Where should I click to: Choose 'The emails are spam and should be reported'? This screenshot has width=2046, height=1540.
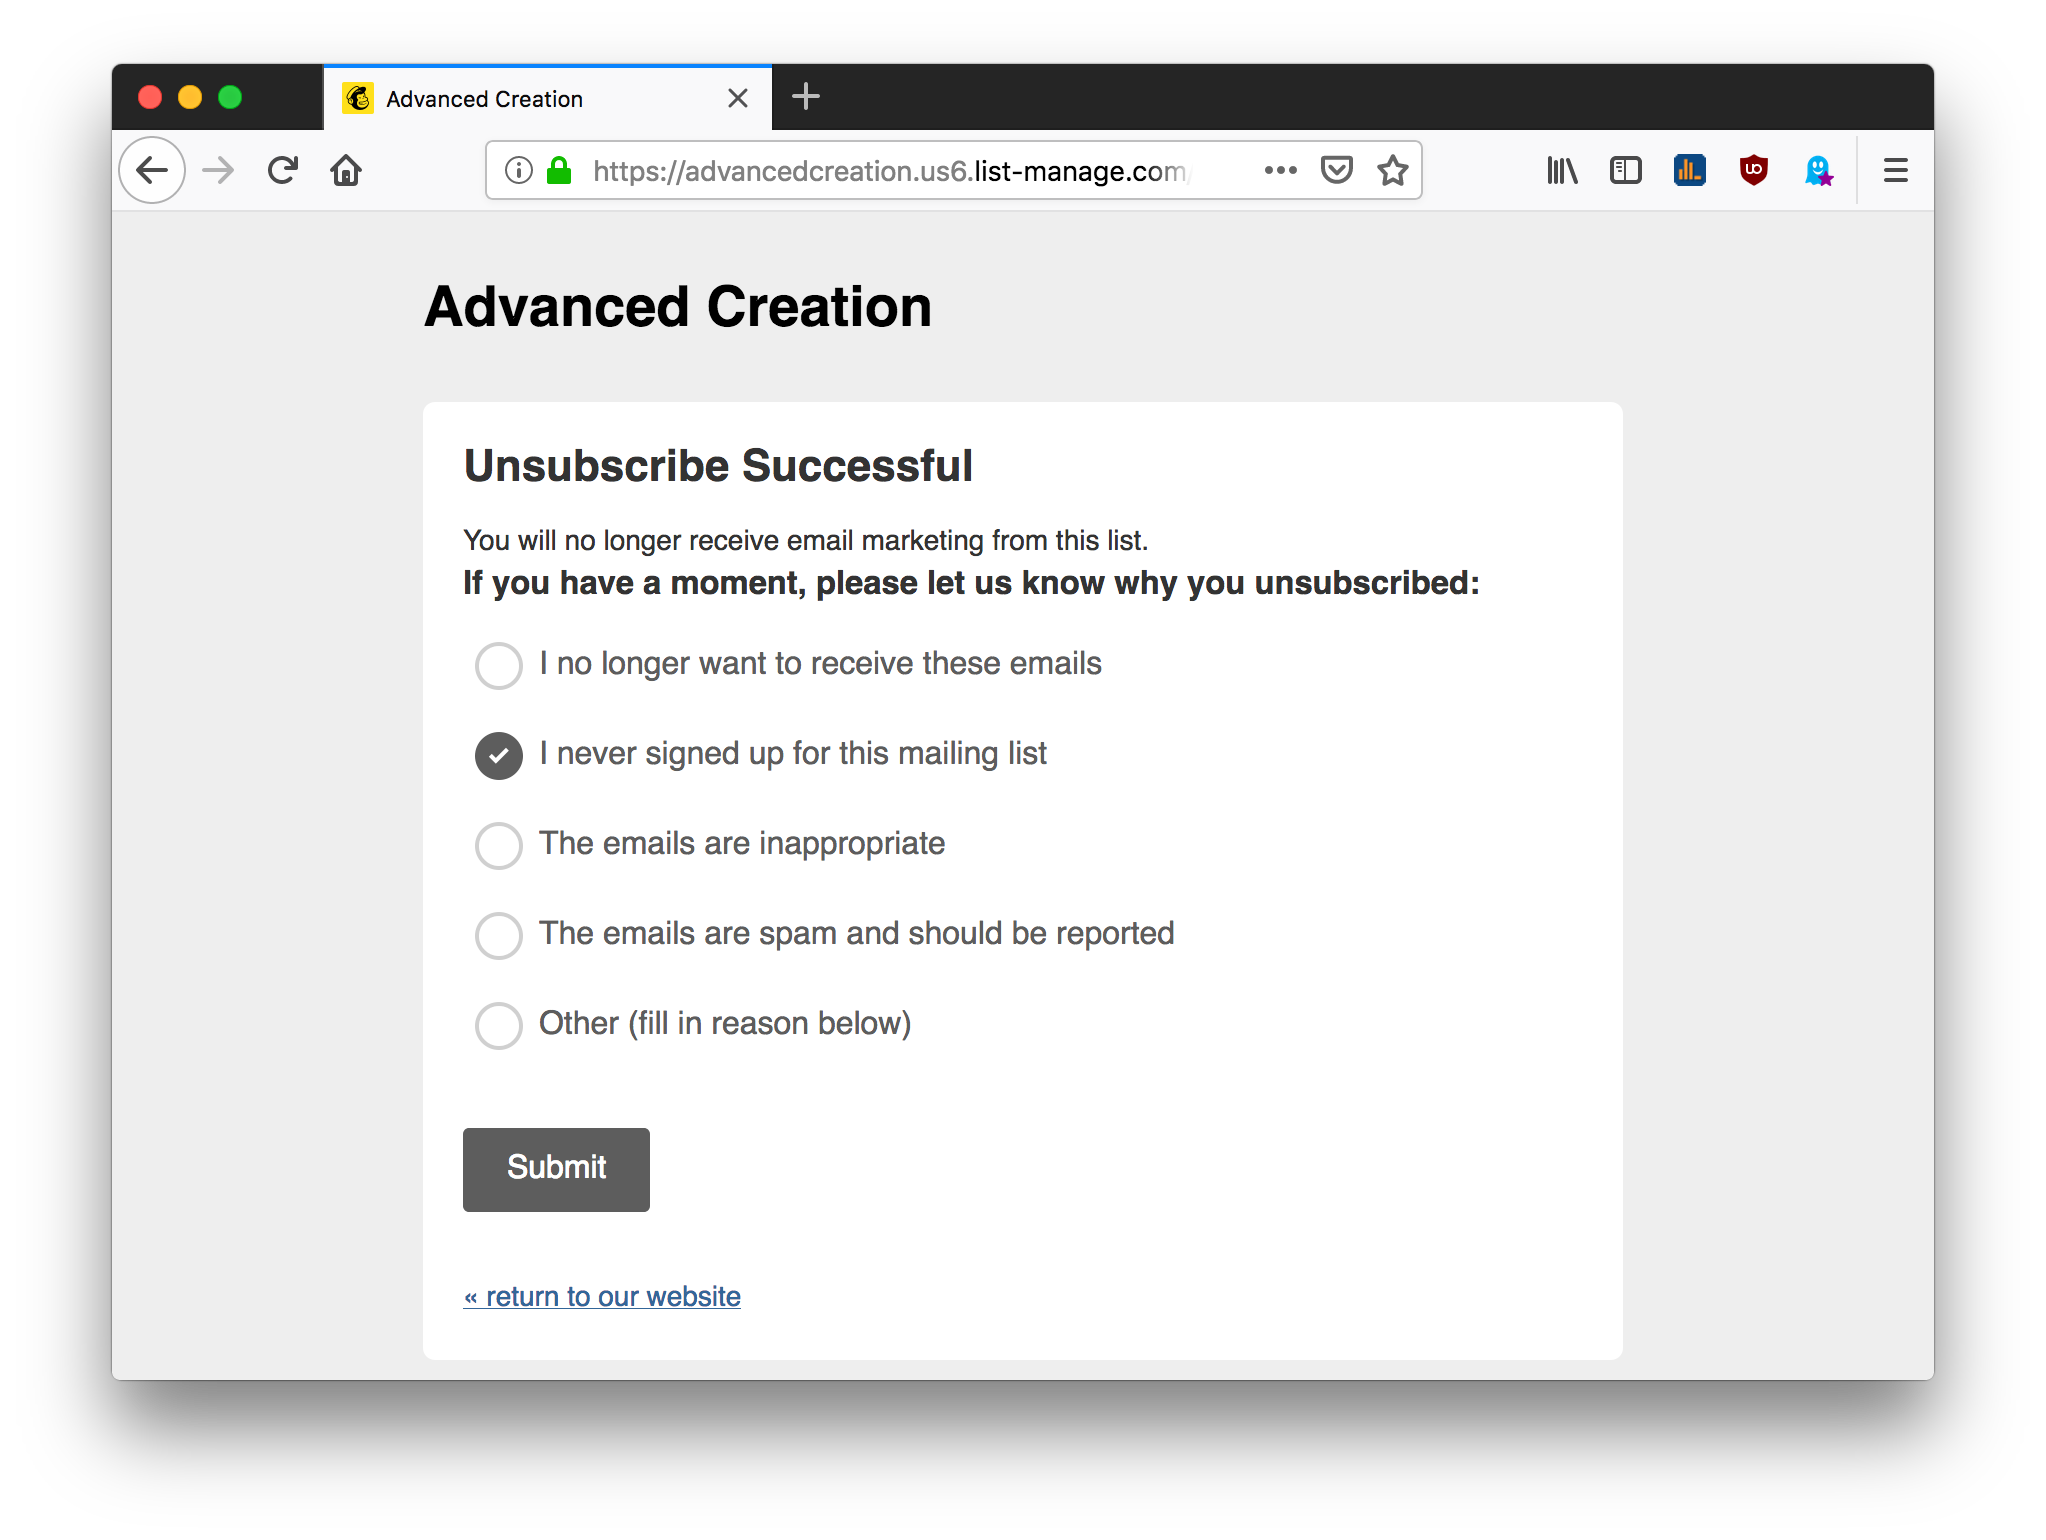(499, 935)
